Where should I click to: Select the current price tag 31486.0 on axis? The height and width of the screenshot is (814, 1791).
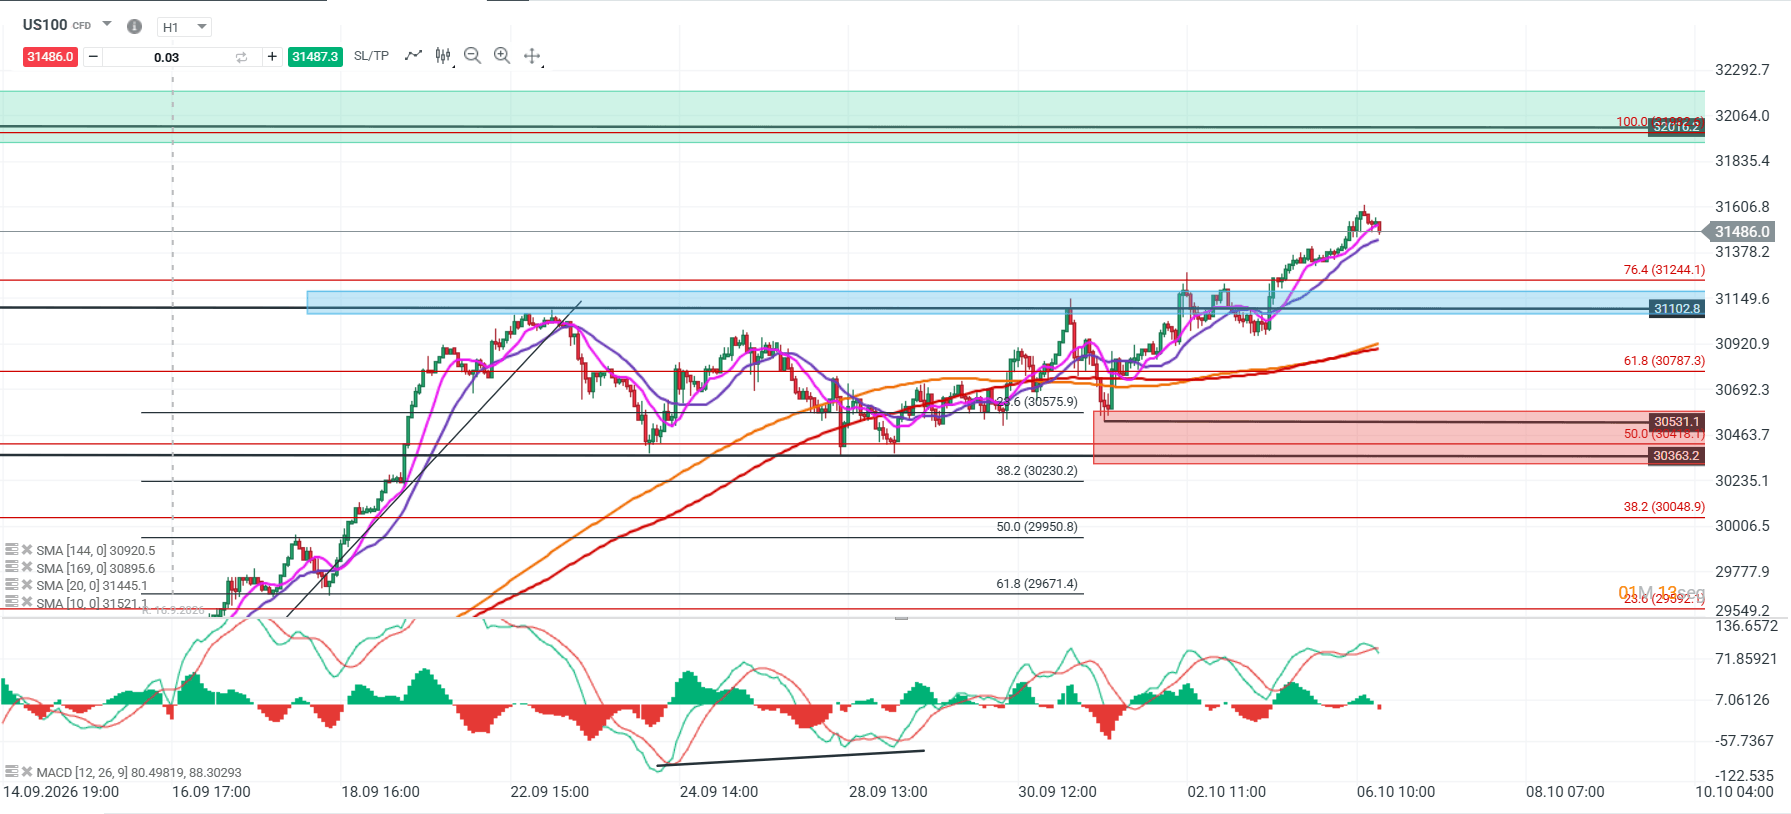1741,231
